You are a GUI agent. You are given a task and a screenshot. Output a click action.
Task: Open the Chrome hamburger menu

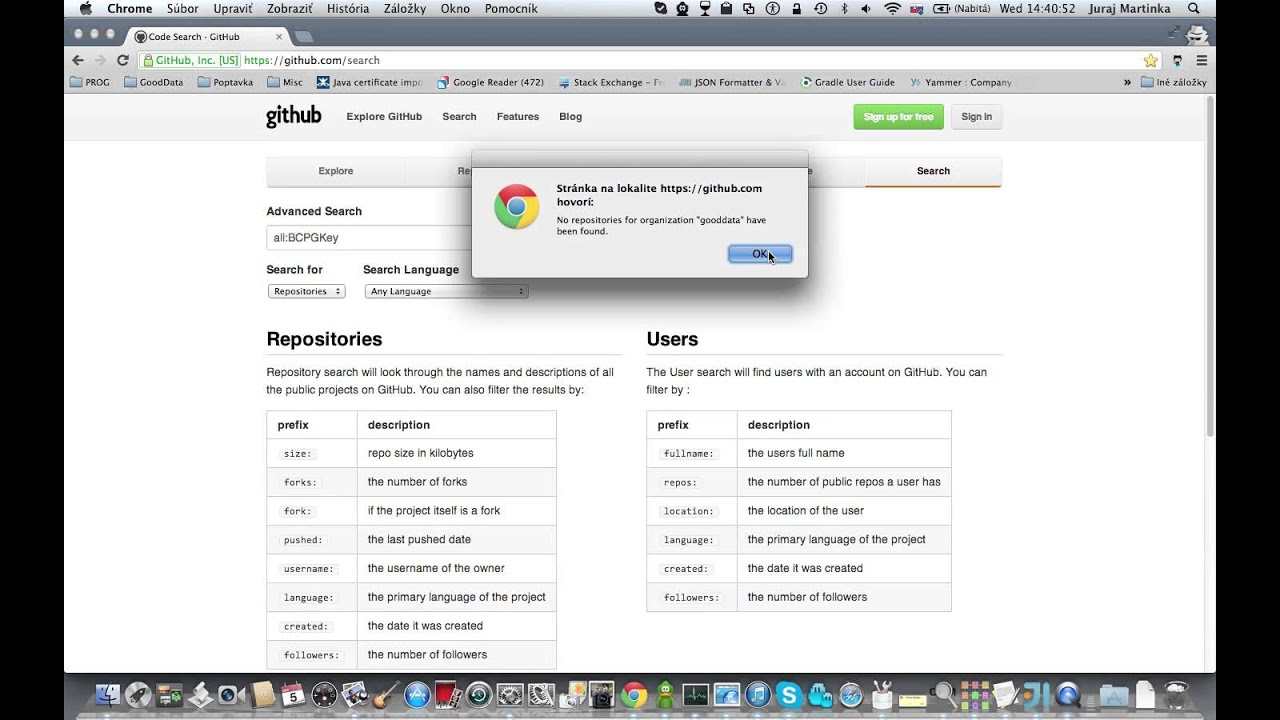click(x=1202, y=60)
